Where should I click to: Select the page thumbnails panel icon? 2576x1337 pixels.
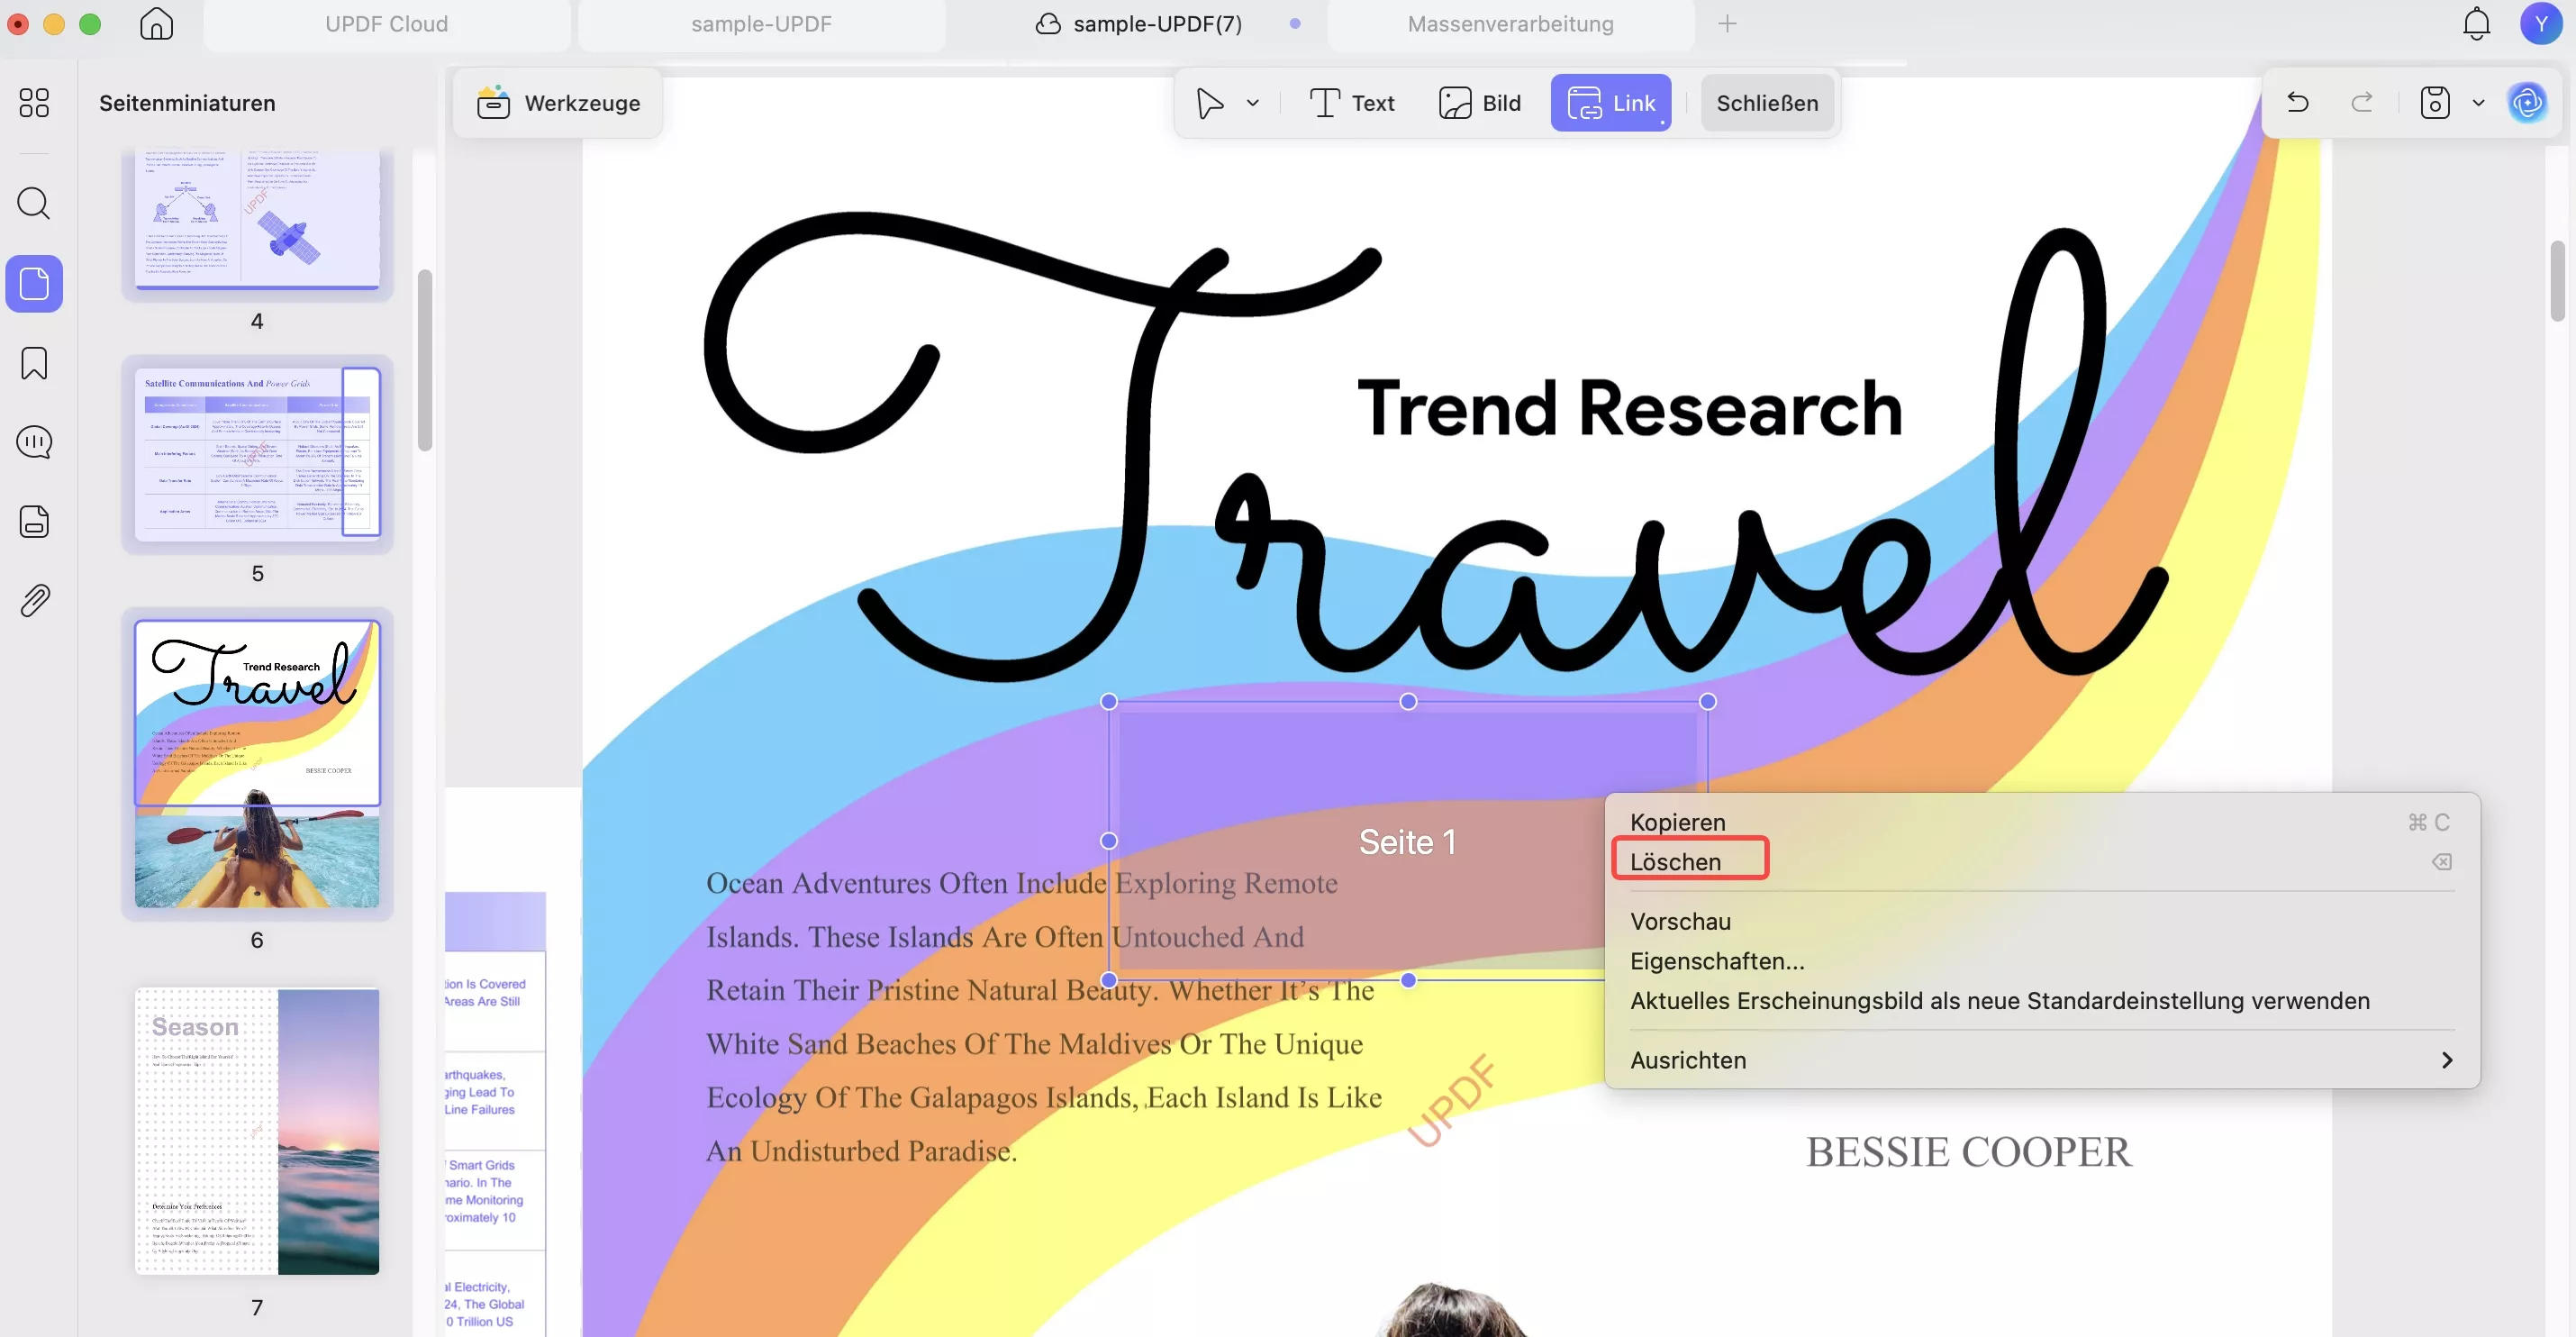pyautogui.click(x=34, y=284)
